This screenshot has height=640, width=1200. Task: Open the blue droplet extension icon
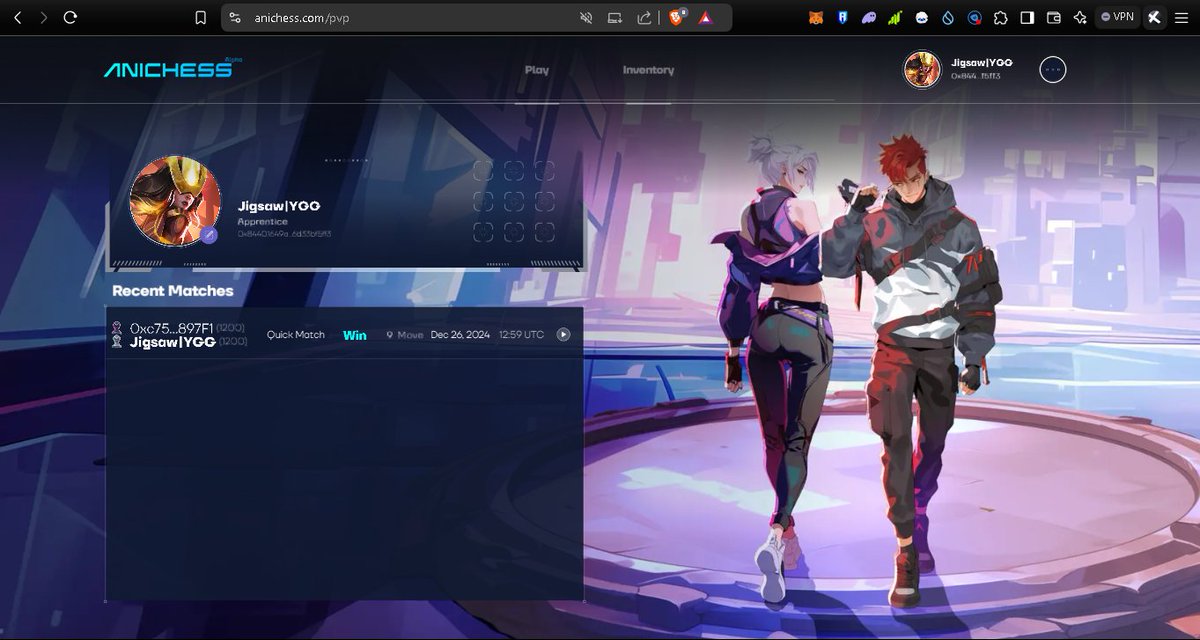948,18
